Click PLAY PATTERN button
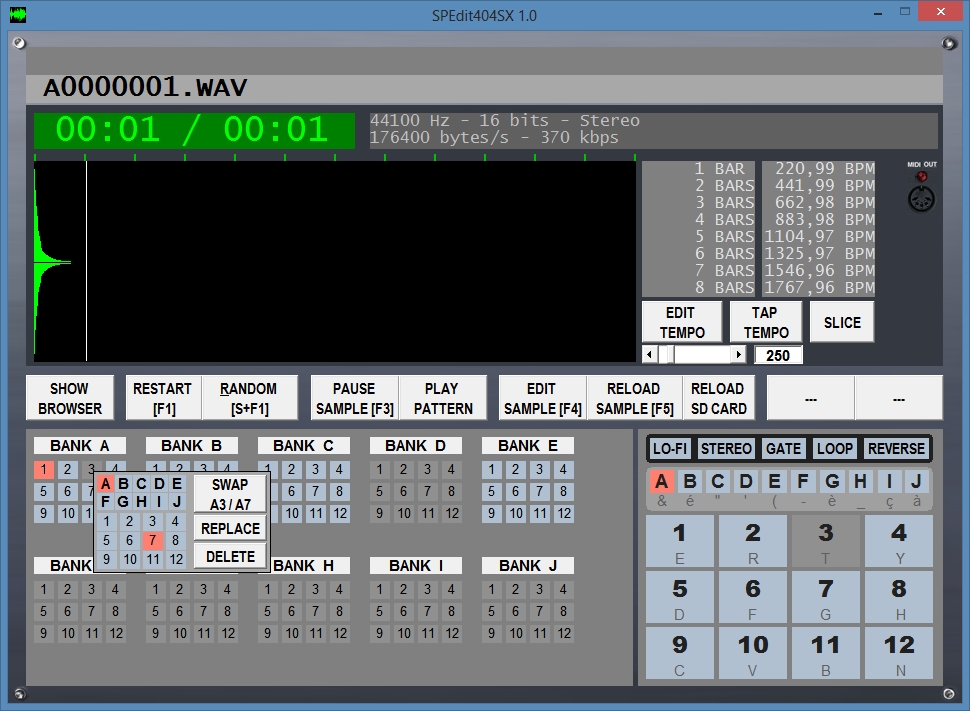The height and width of the screenshot is (711, 970). [x=443, y=399]
